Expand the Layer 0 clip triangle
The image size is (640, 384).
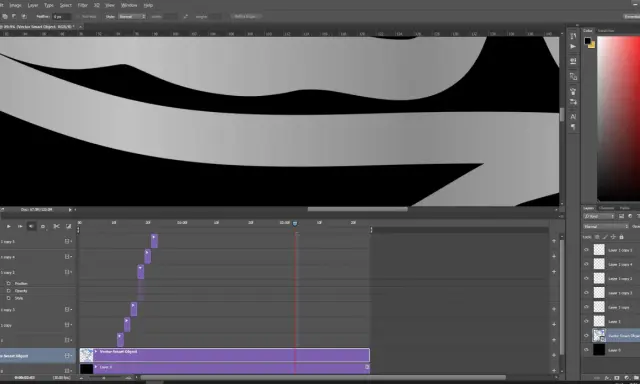tap(96, 367)
